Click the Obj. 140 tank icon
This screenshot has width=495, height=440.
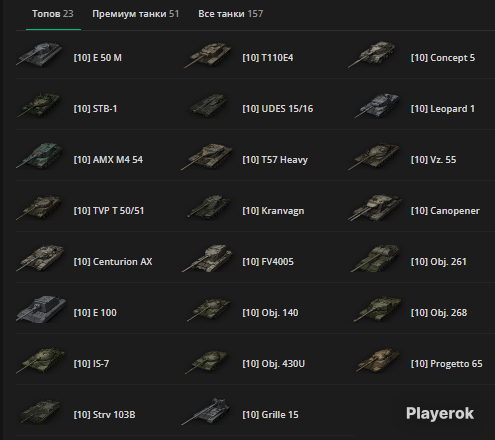tap(209, 310)
